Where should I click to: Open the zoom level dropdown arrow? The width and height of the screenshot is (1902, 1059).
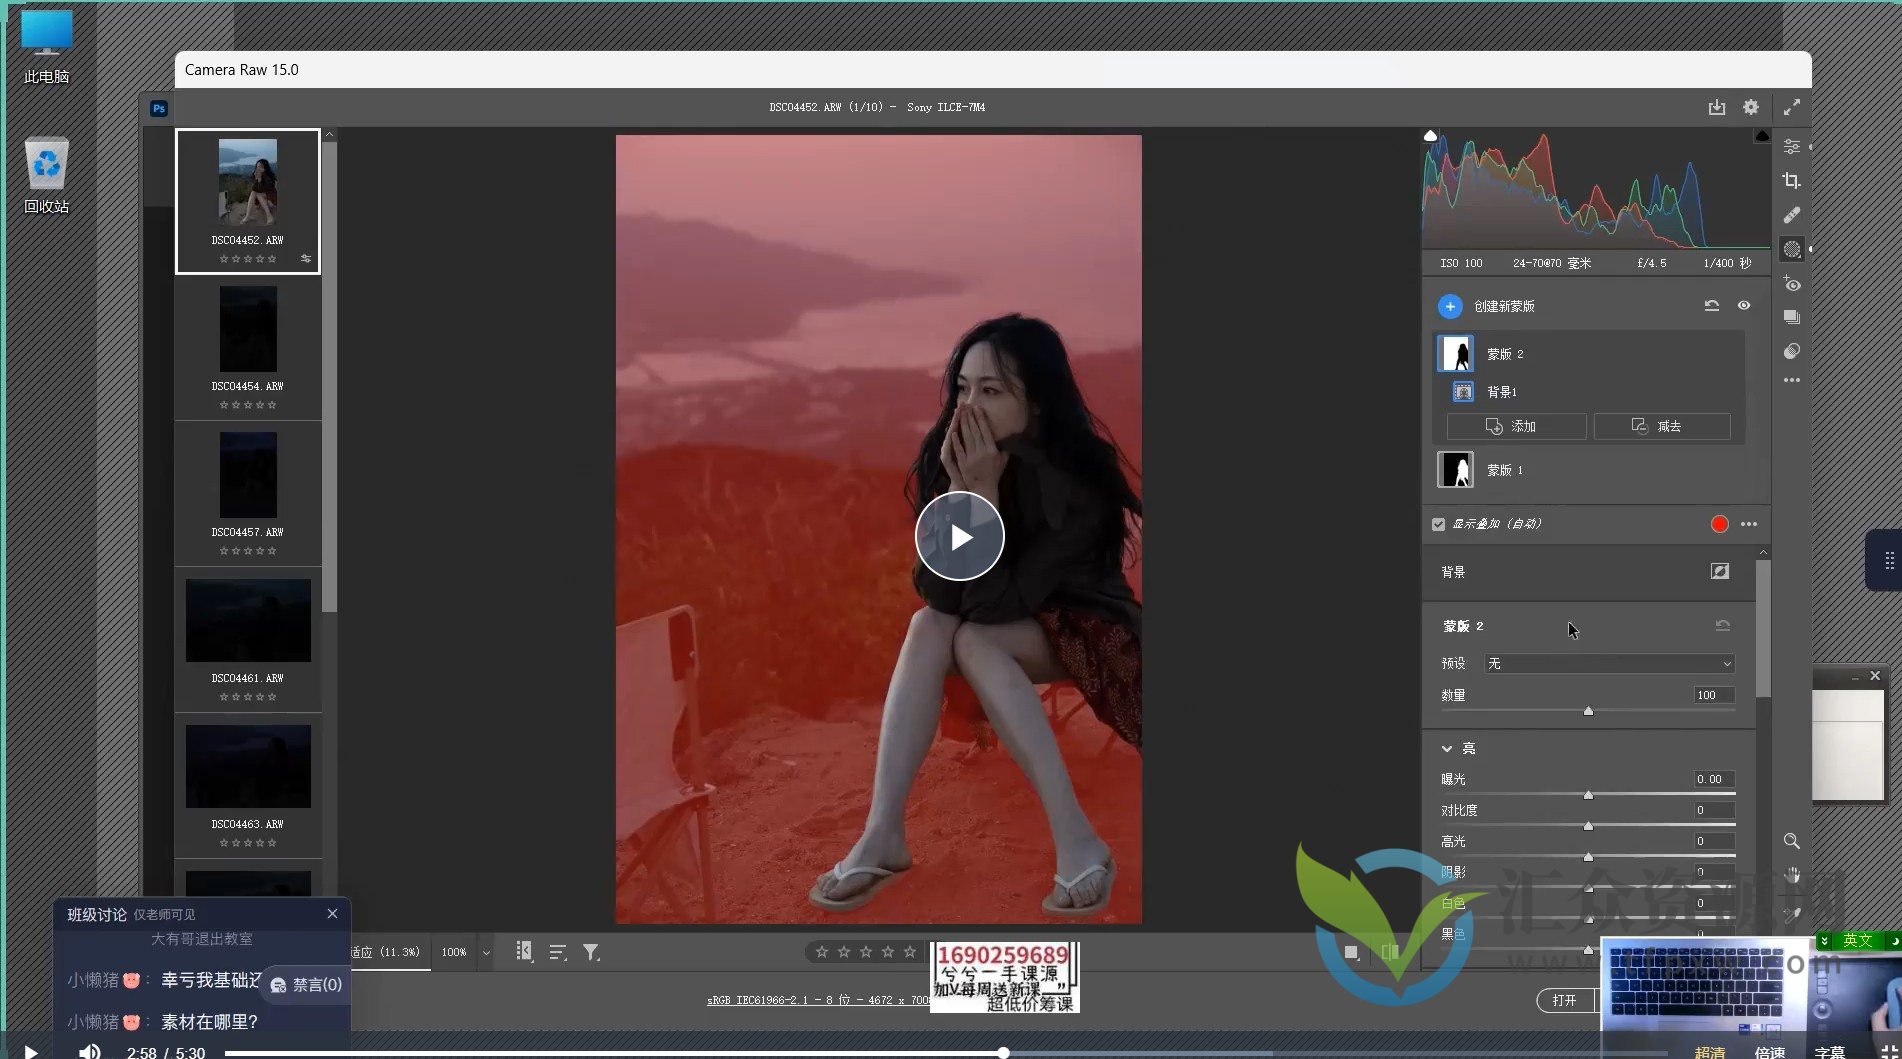click(x=486, y=952)
